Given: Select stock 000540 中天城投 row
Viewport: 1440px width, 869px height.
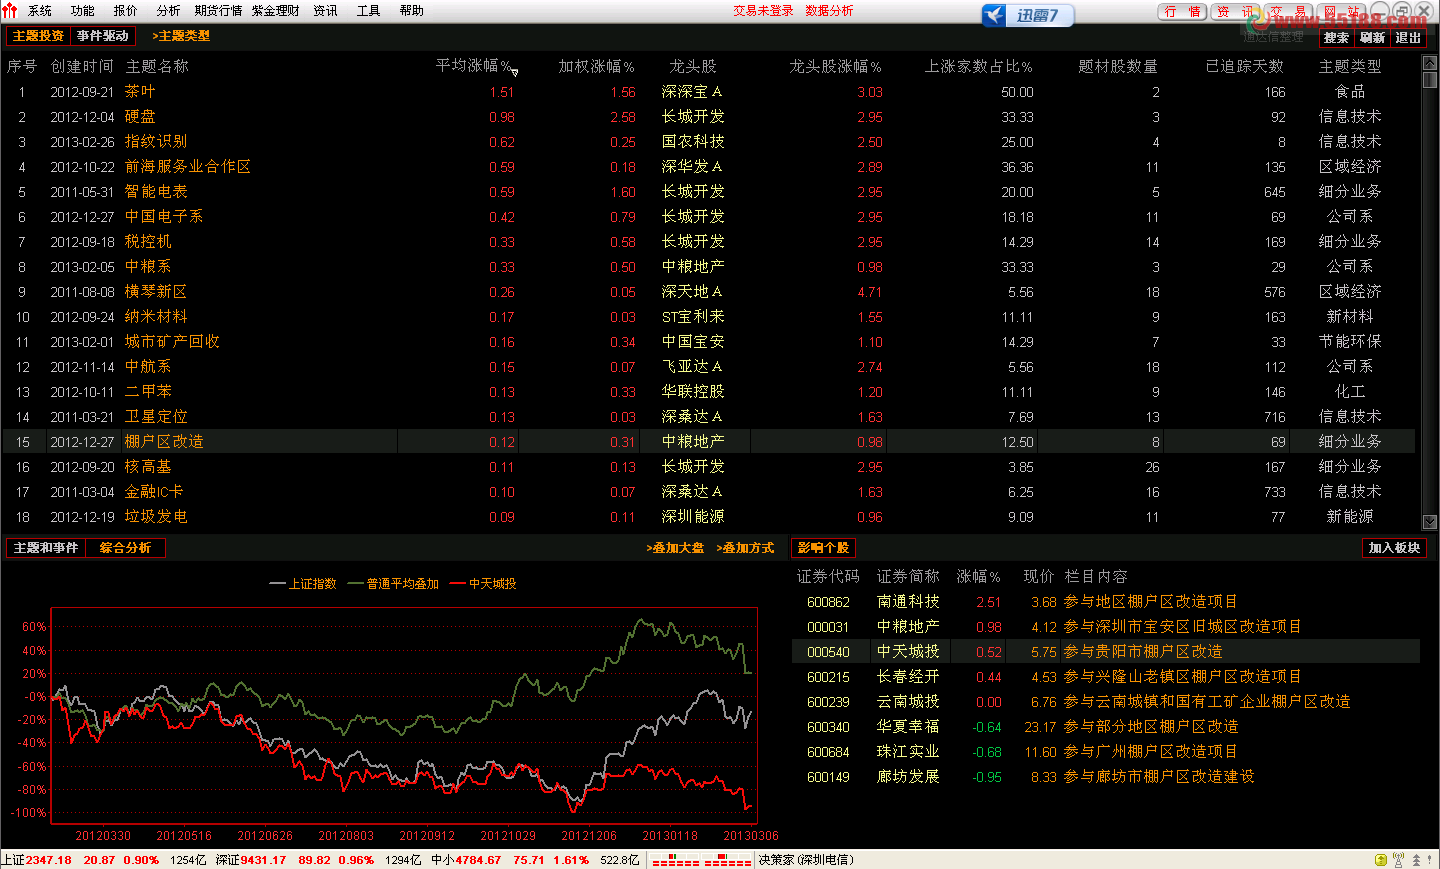Looking at the screenshot, I should (x=1106, y=652).
